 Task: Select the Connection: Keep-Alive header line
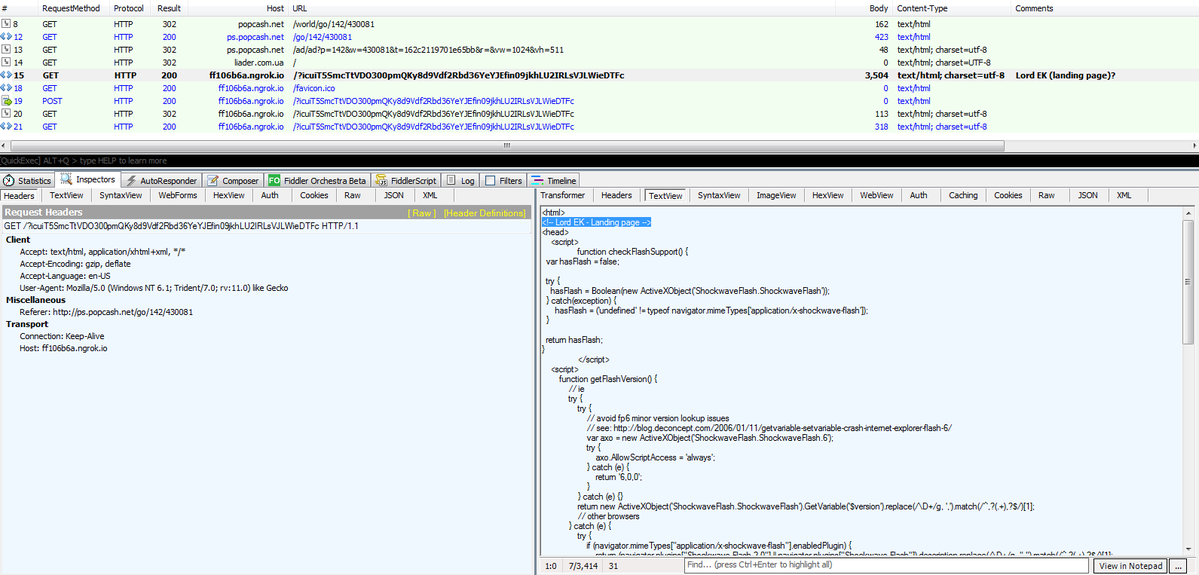(62, 336)
